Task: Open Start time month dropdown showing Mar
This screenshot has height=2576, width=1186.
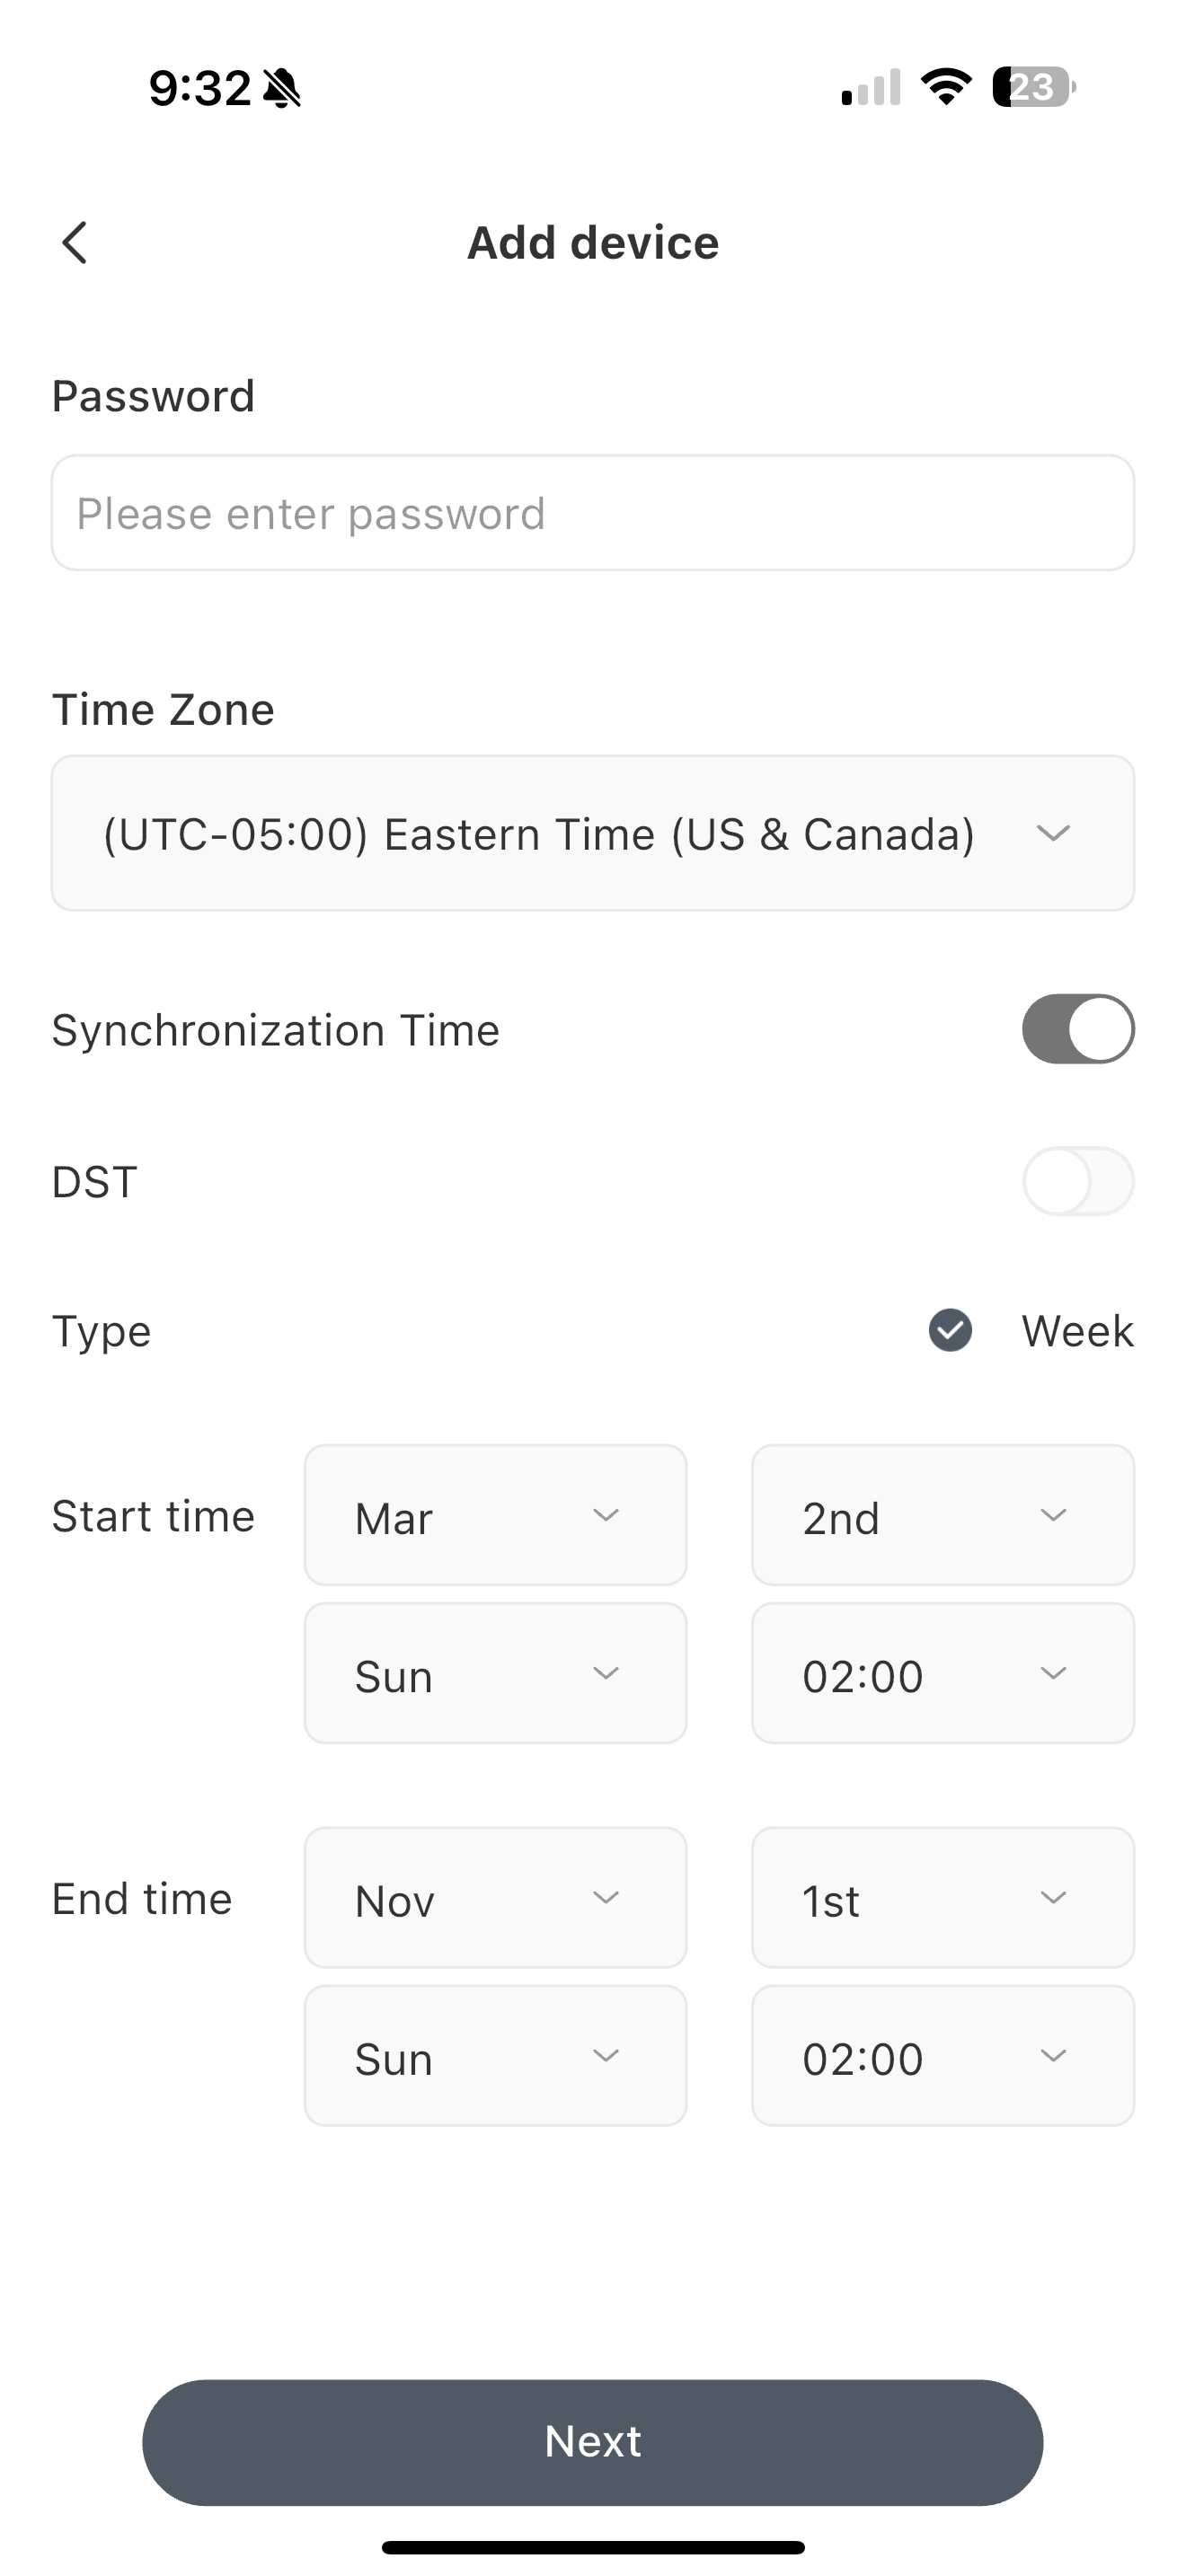Action: click(x=495, y=1515)
